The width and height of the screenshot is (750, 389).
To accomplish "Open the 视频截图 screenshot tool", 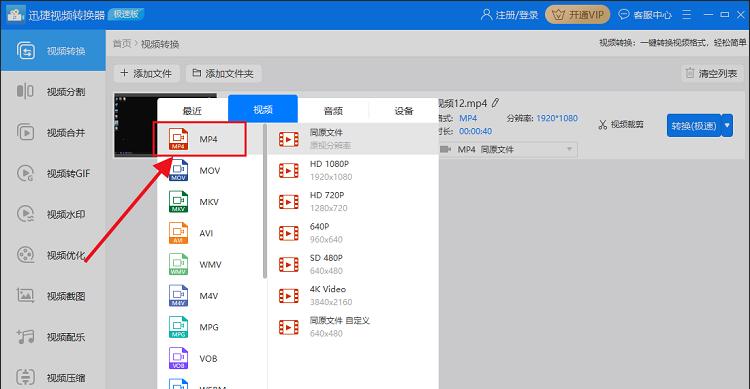I will point(53,296).
